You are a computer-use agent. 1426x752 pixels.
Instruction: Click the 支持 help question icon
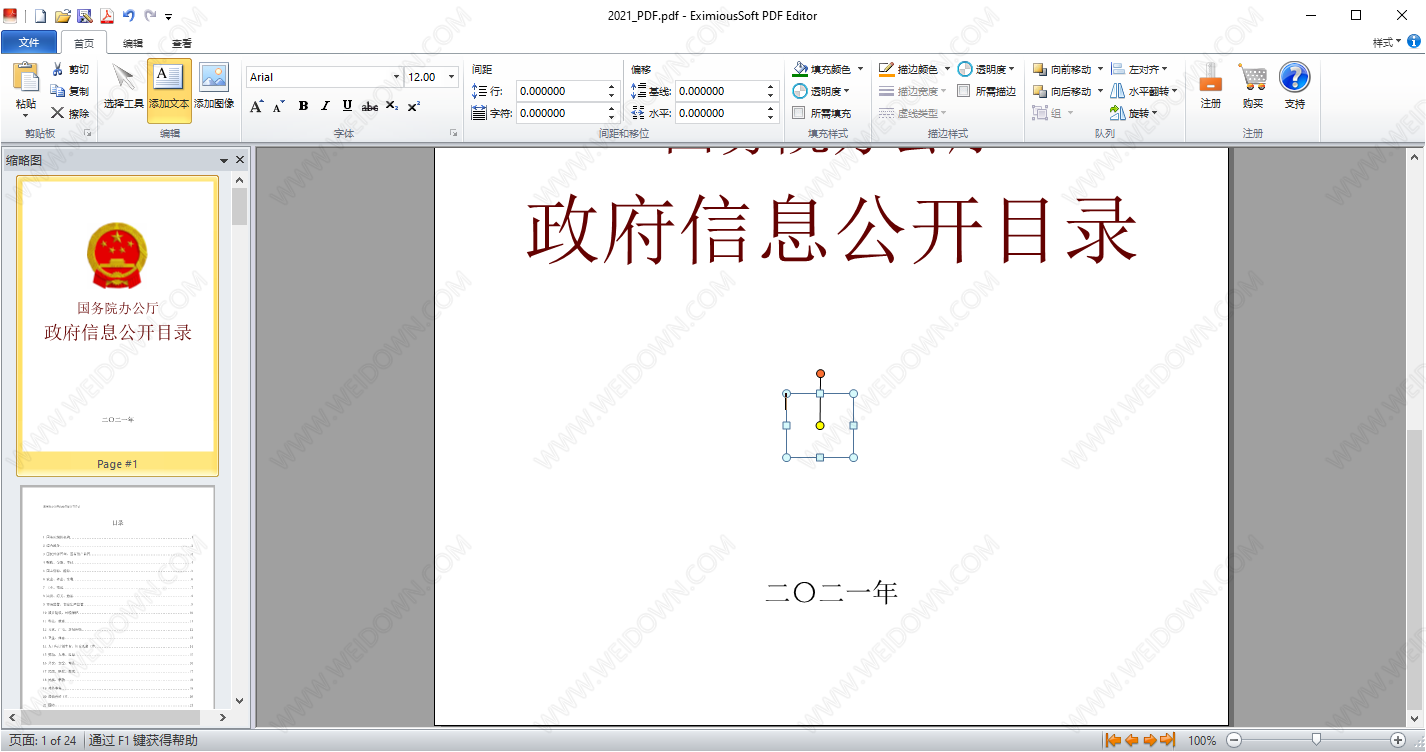(1295, 78)
